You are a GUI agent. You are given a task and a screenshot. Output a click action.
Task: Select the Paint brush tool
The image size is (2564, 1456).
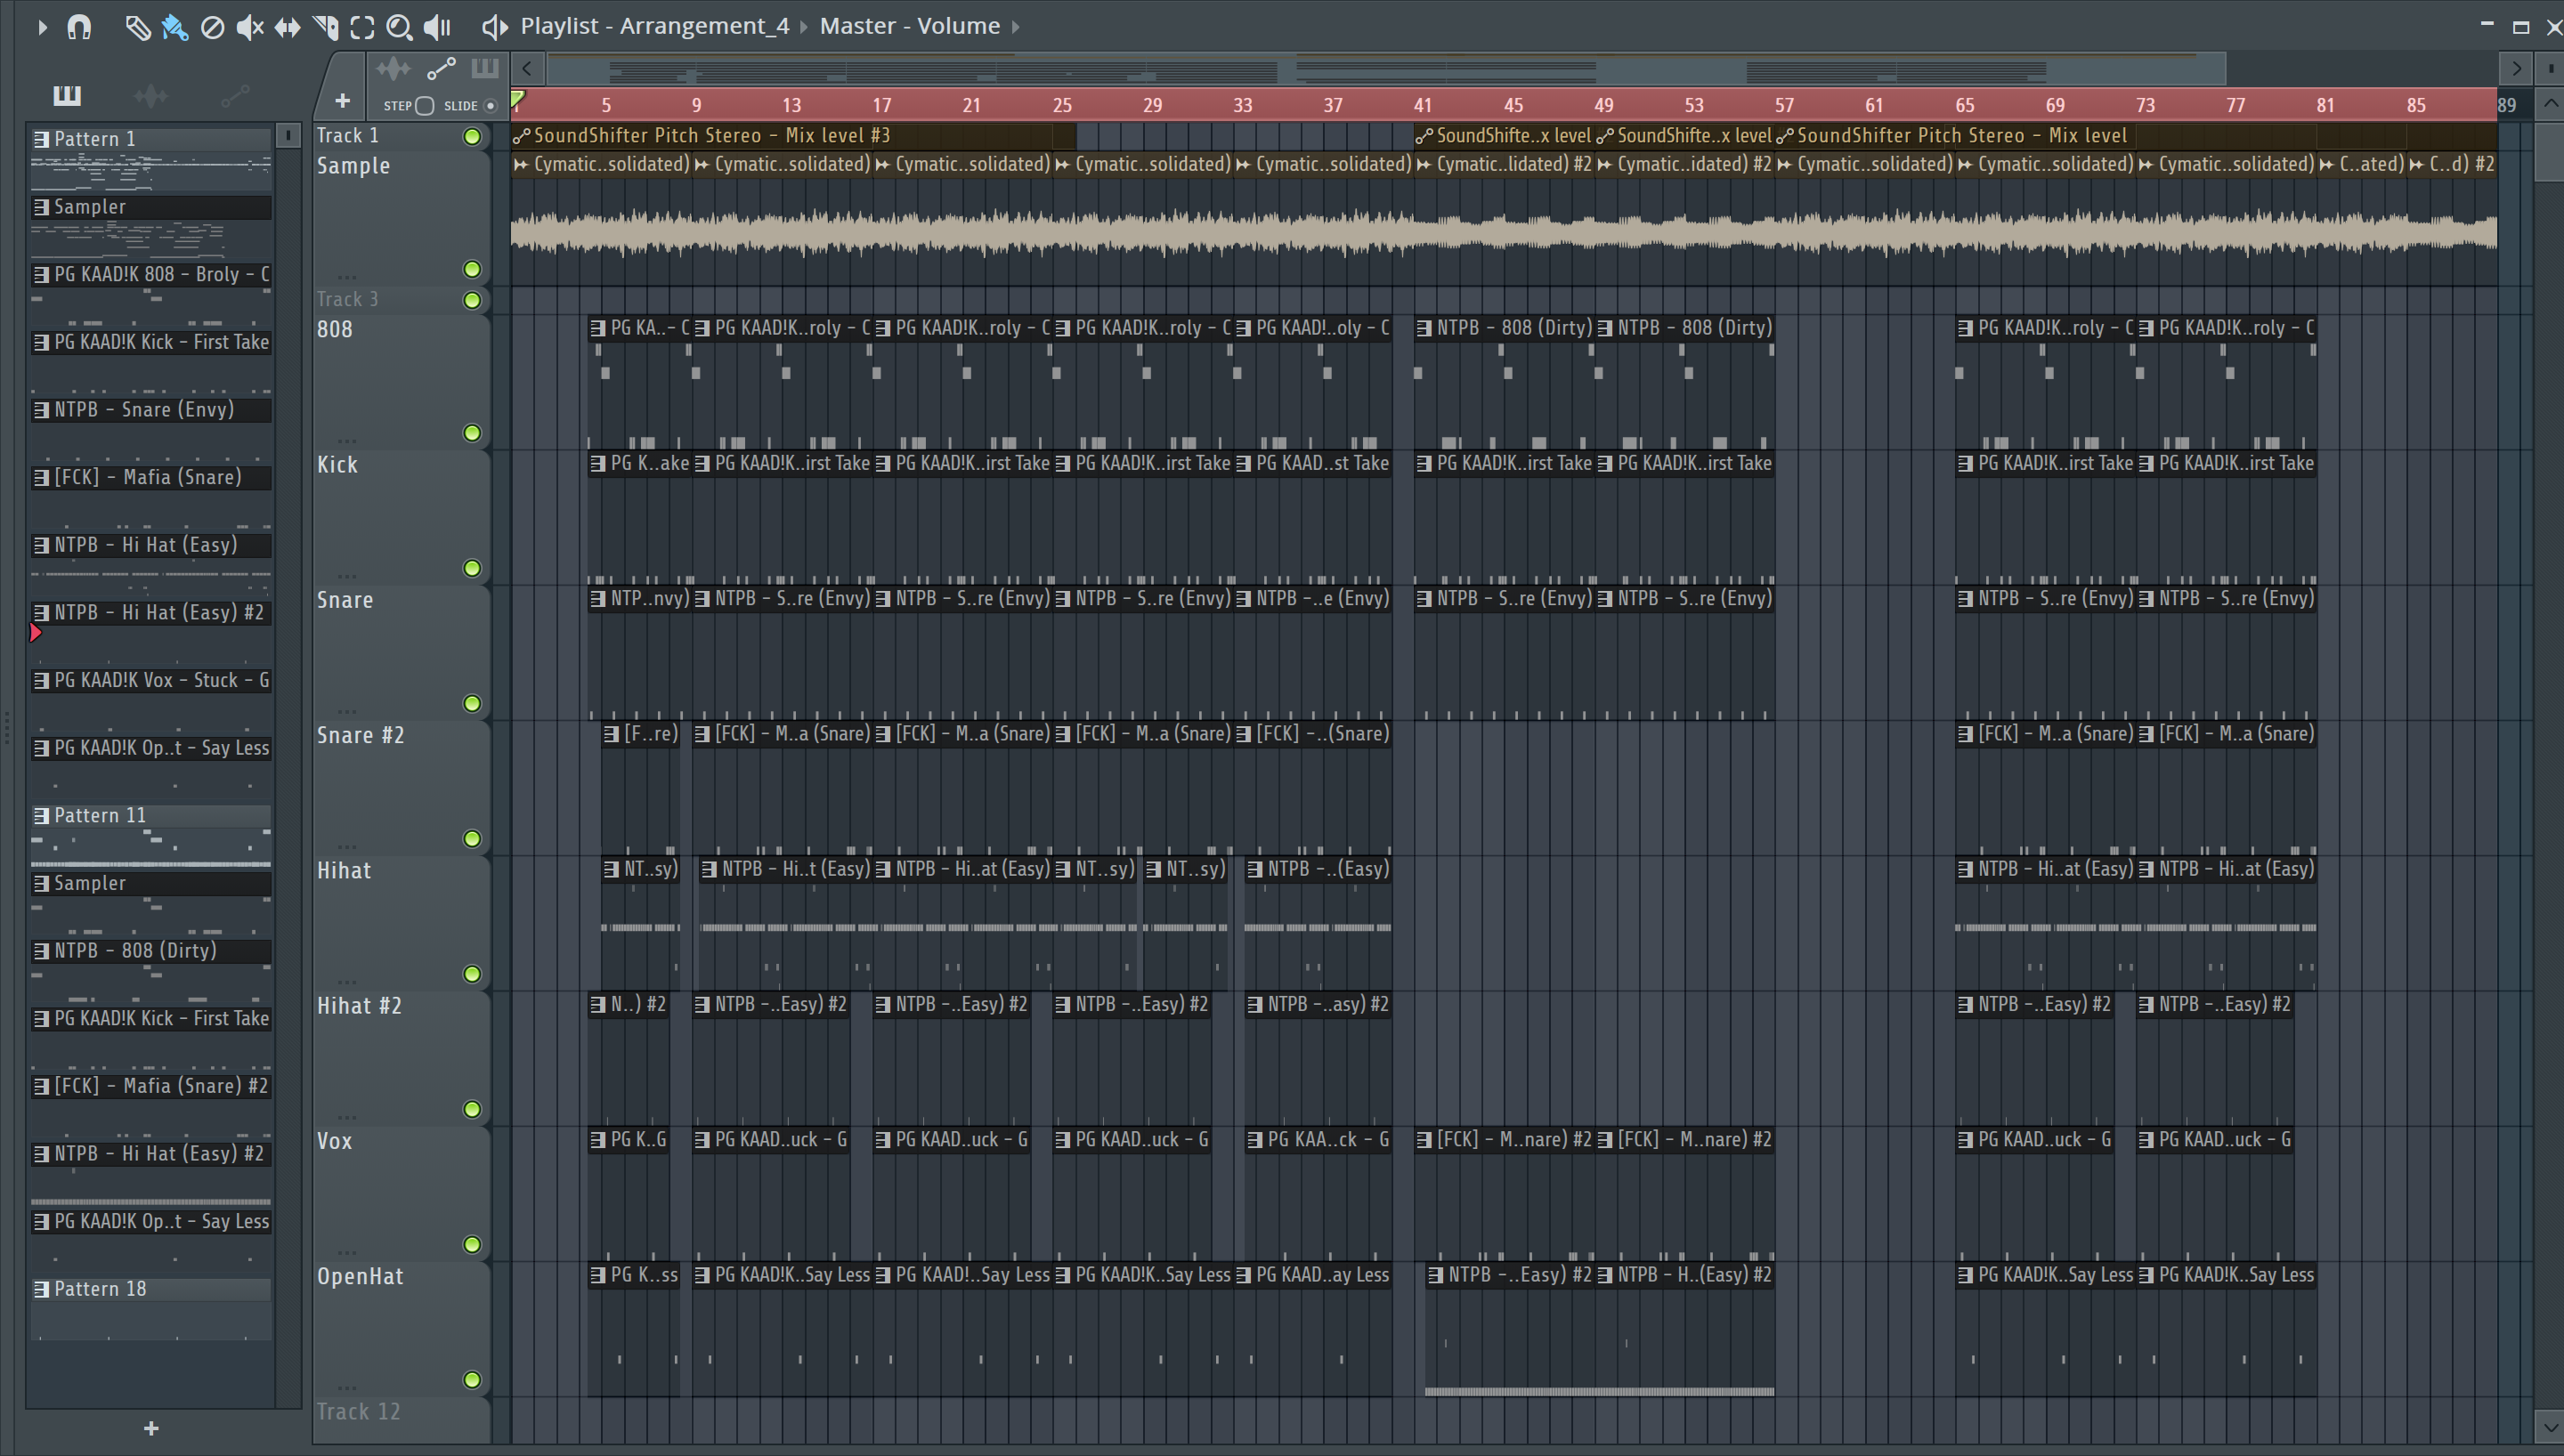point(175,27)
